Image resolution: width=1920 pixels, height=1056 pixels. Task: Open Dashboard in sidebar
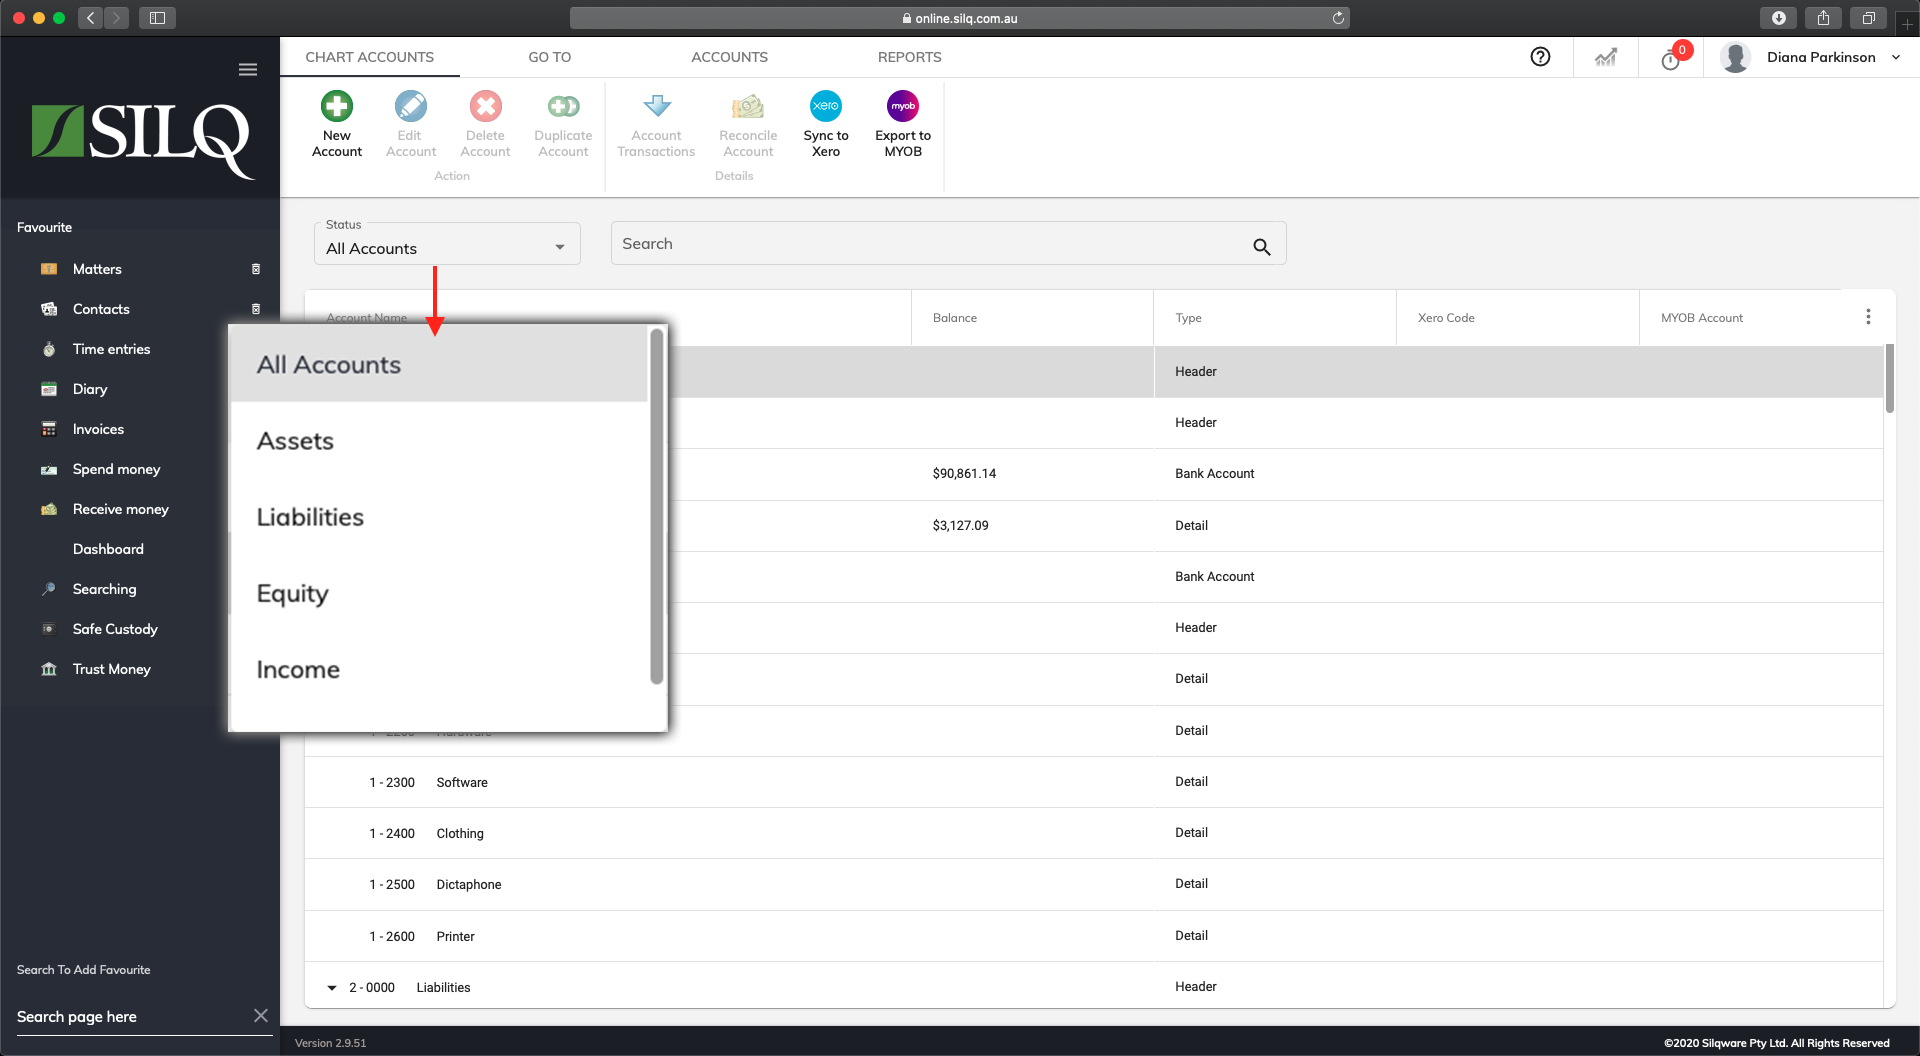click(x=108, y=549)
